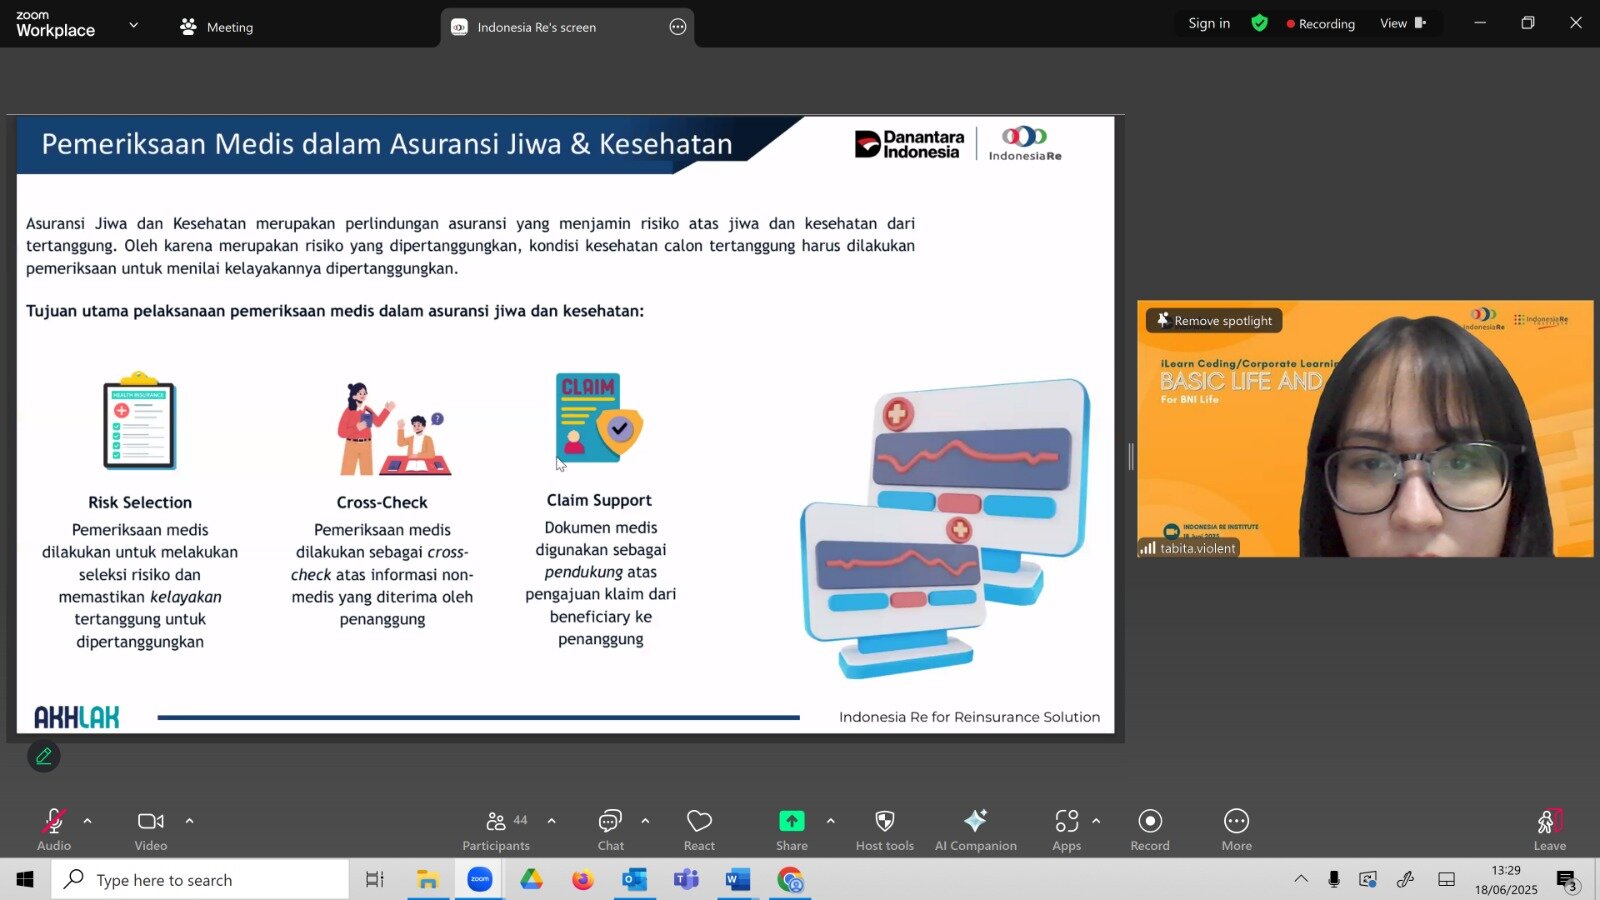Open the View layout menu
Image resolution: width=1600 pixels, height=900 pixels.
1403,23
